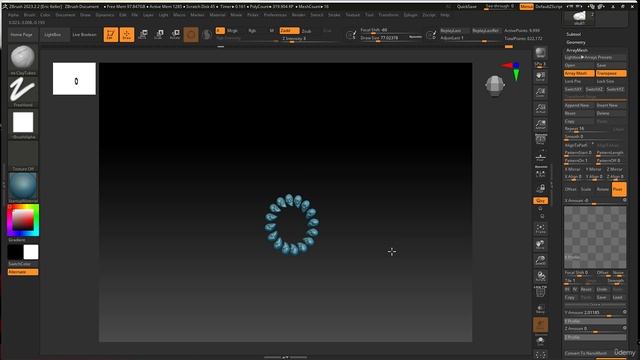
Task: Open the Brush menu
Action: [x=29, y=15]
